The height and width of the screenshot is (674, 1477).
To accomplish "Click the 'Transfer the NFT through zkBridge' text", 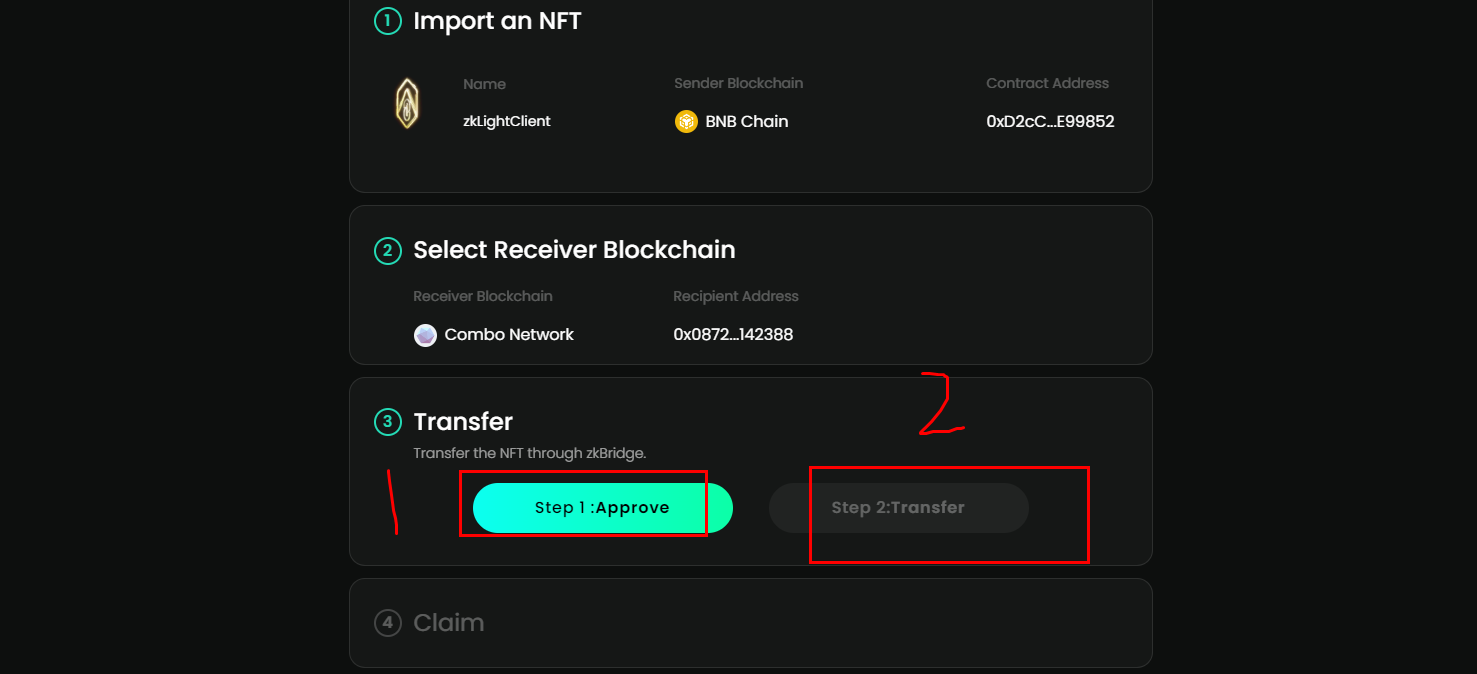I will (530, 453).
